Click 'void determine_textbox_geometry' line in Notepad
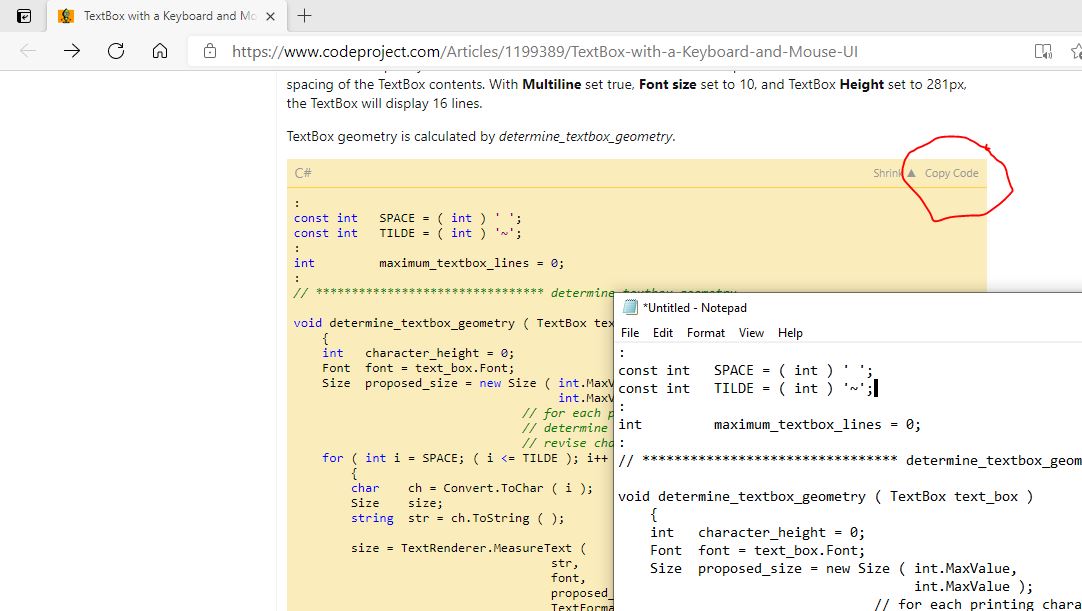 825,496
